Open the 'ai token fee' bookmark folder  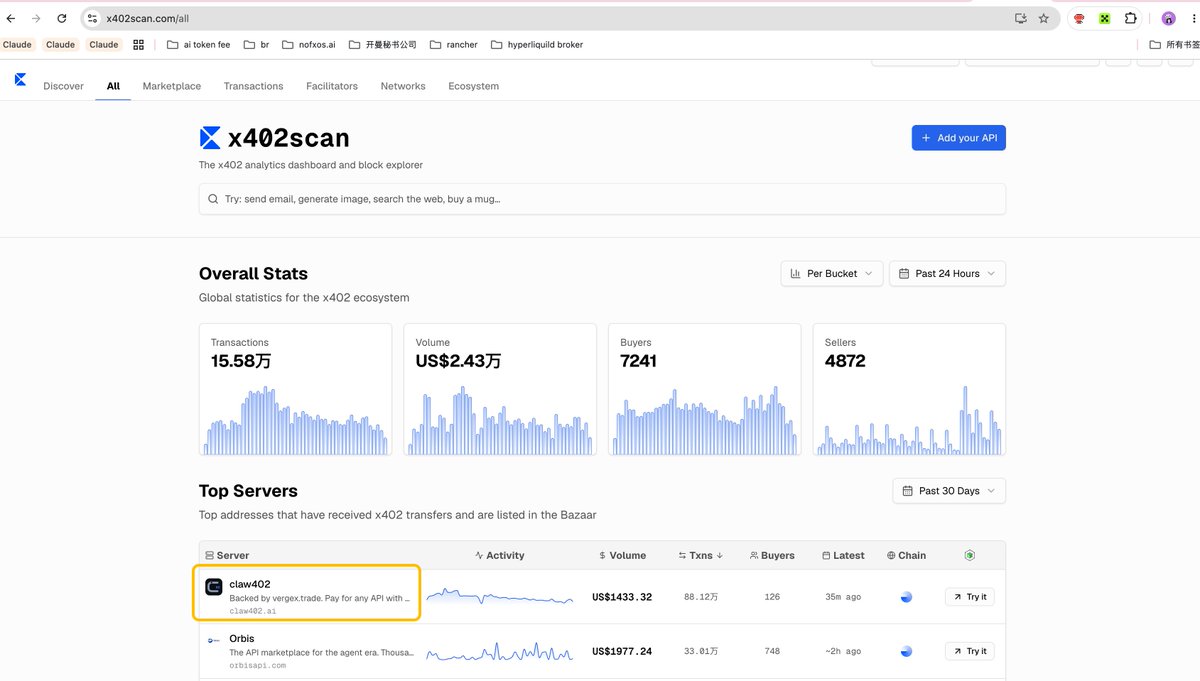(x=198, y=44)
